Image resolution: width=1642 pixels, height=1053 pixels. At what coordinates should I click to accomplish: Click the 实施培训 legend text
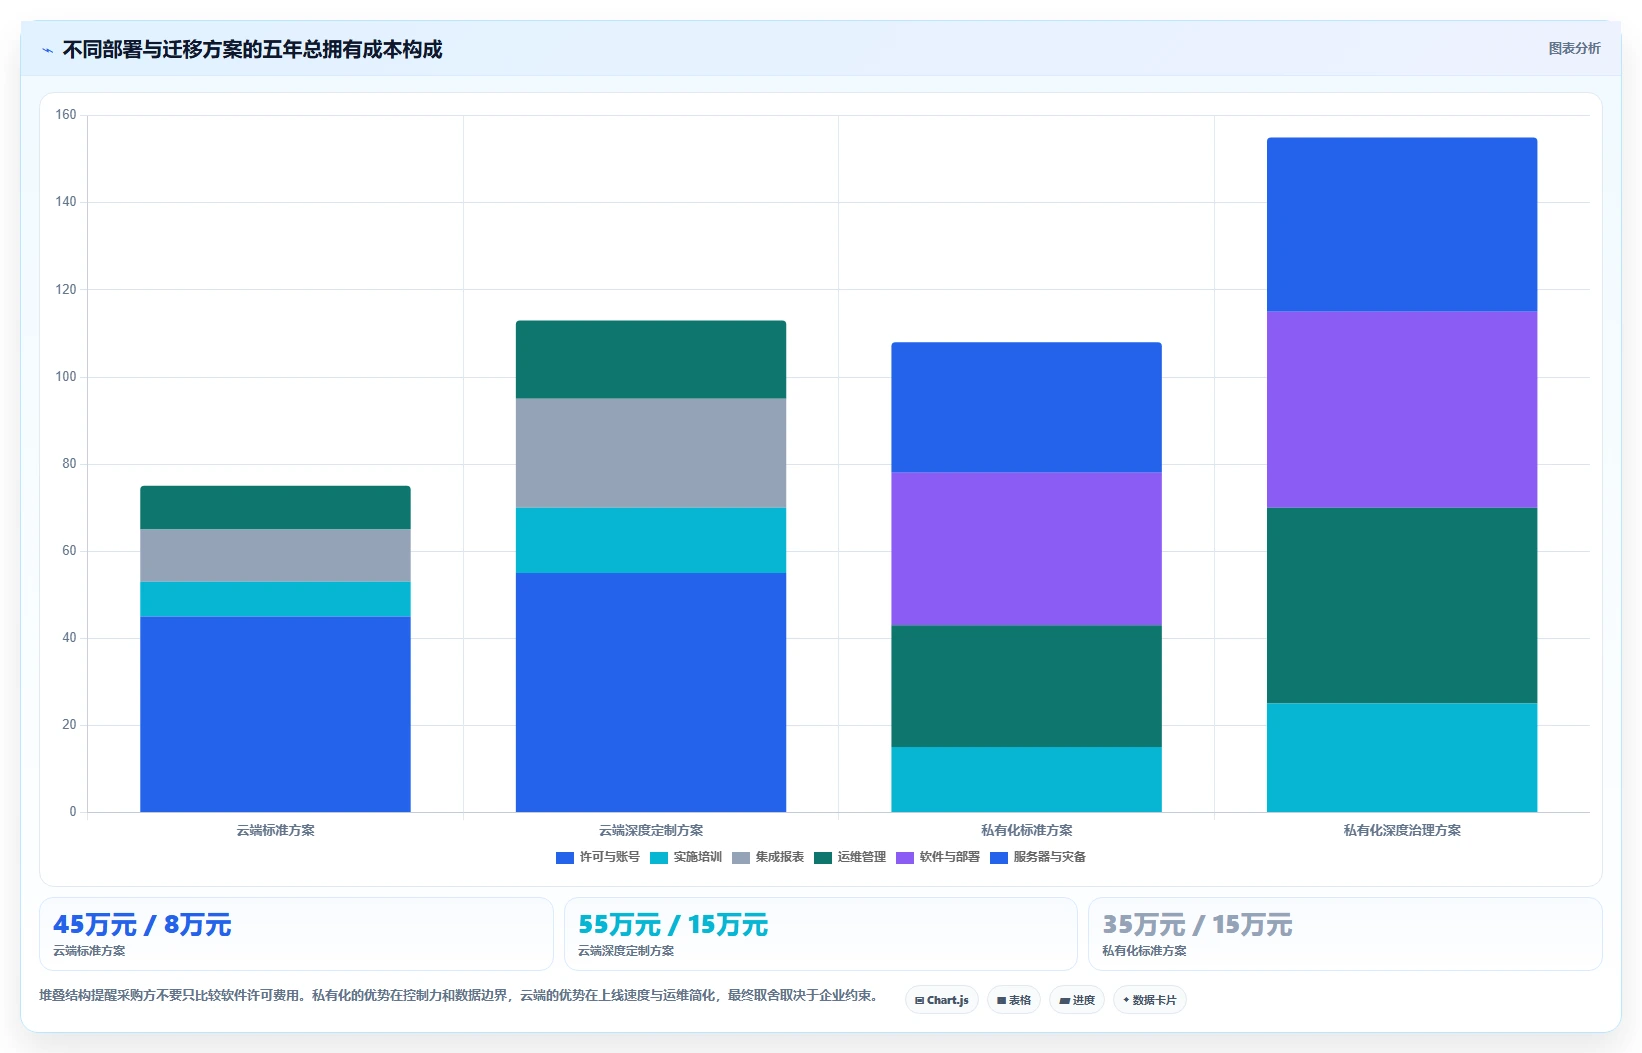(698, 857)
